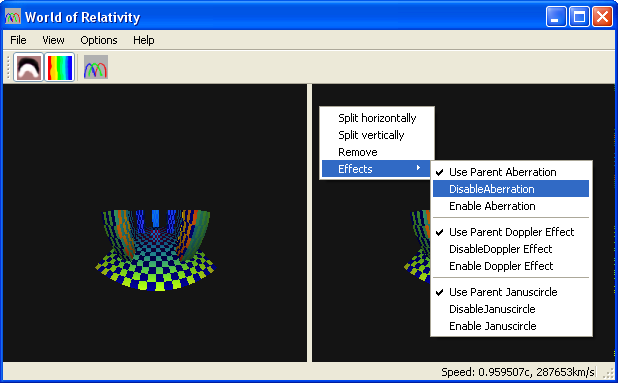Screen dimensions: 618x383
Task: Maximize the application window
Action: pos(579,17)
